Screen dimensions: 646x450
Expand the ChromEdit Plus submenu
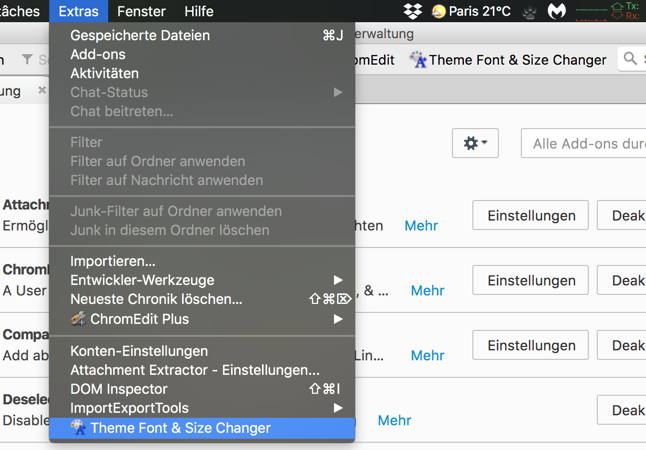coord(338,319)
